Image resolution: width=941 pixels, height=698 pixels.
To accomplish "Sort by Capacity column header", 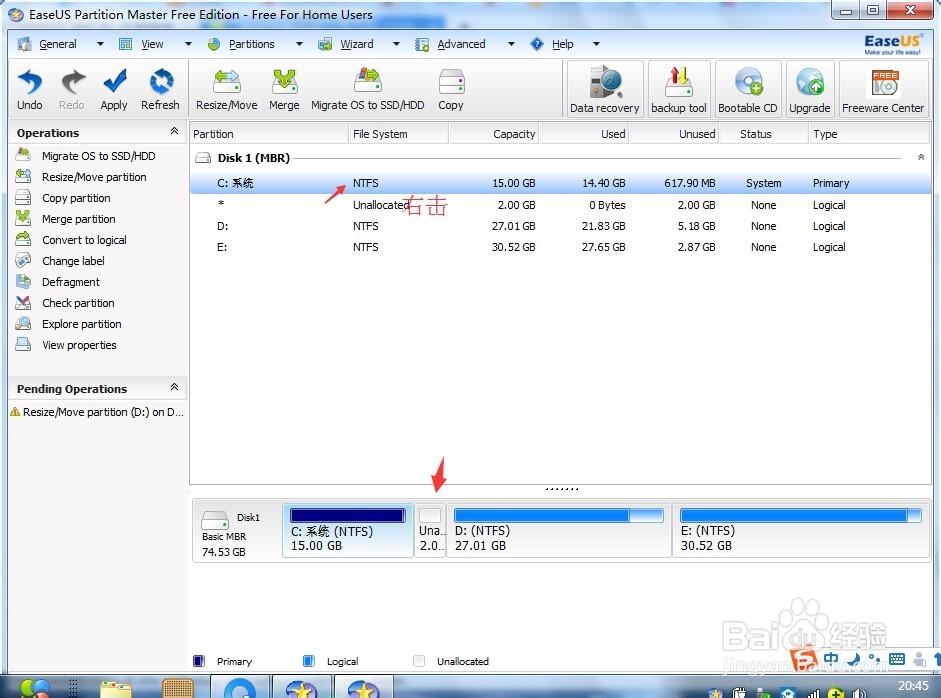I will click(x=494, y=134).
